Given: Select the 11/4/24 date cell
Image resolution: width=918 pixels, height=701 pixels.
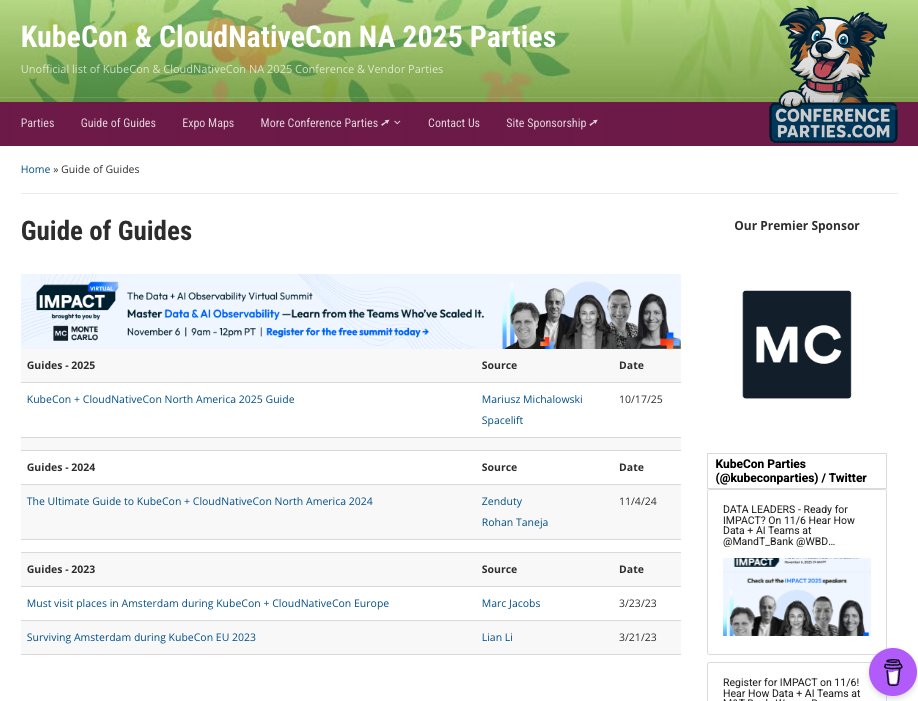Looking at the screenshot, I should (638, 501).
